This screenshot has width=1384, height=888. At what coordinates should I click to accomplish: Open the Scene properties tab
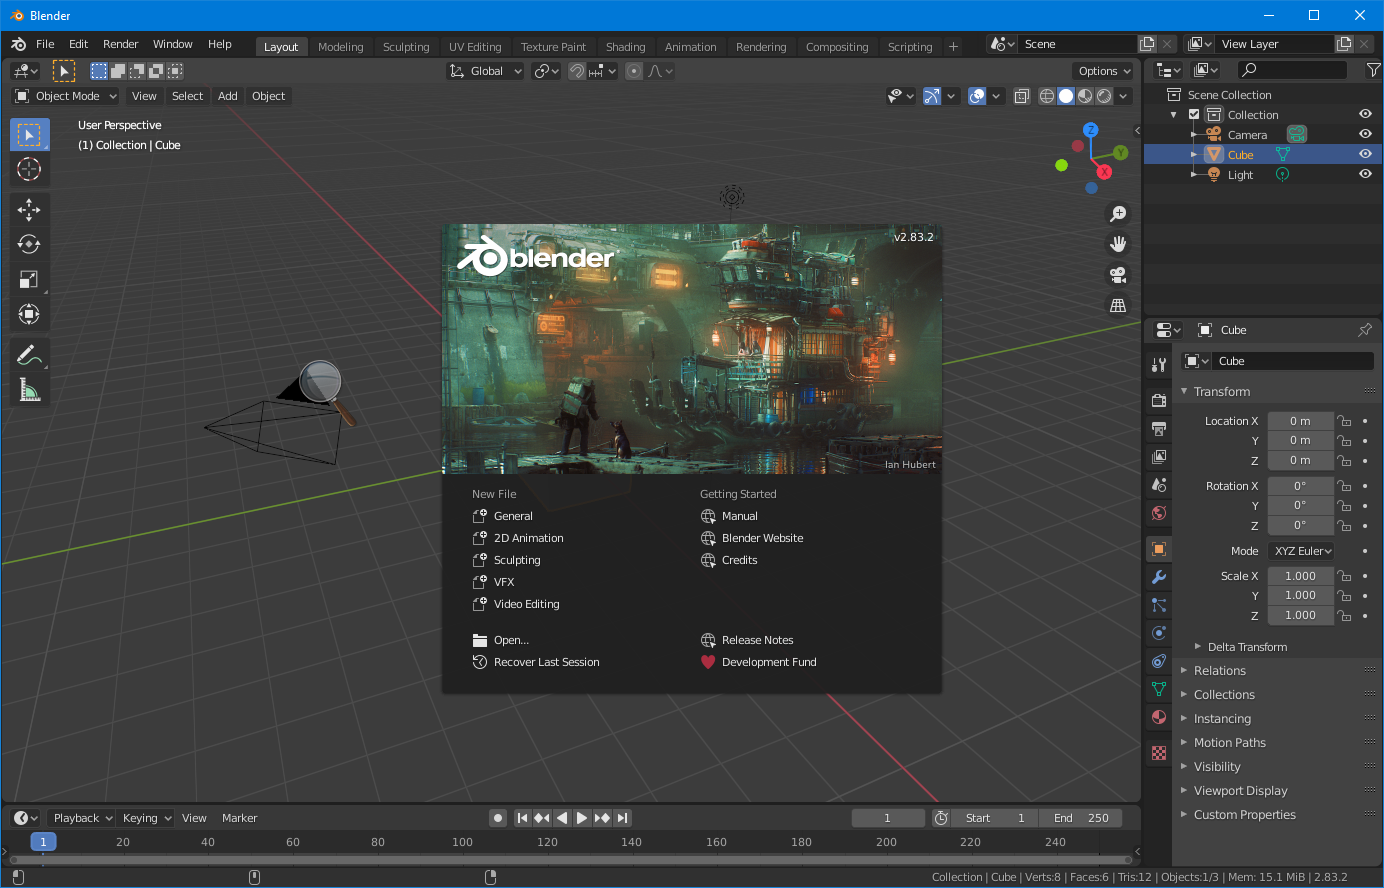click(x=1159, y=485)
